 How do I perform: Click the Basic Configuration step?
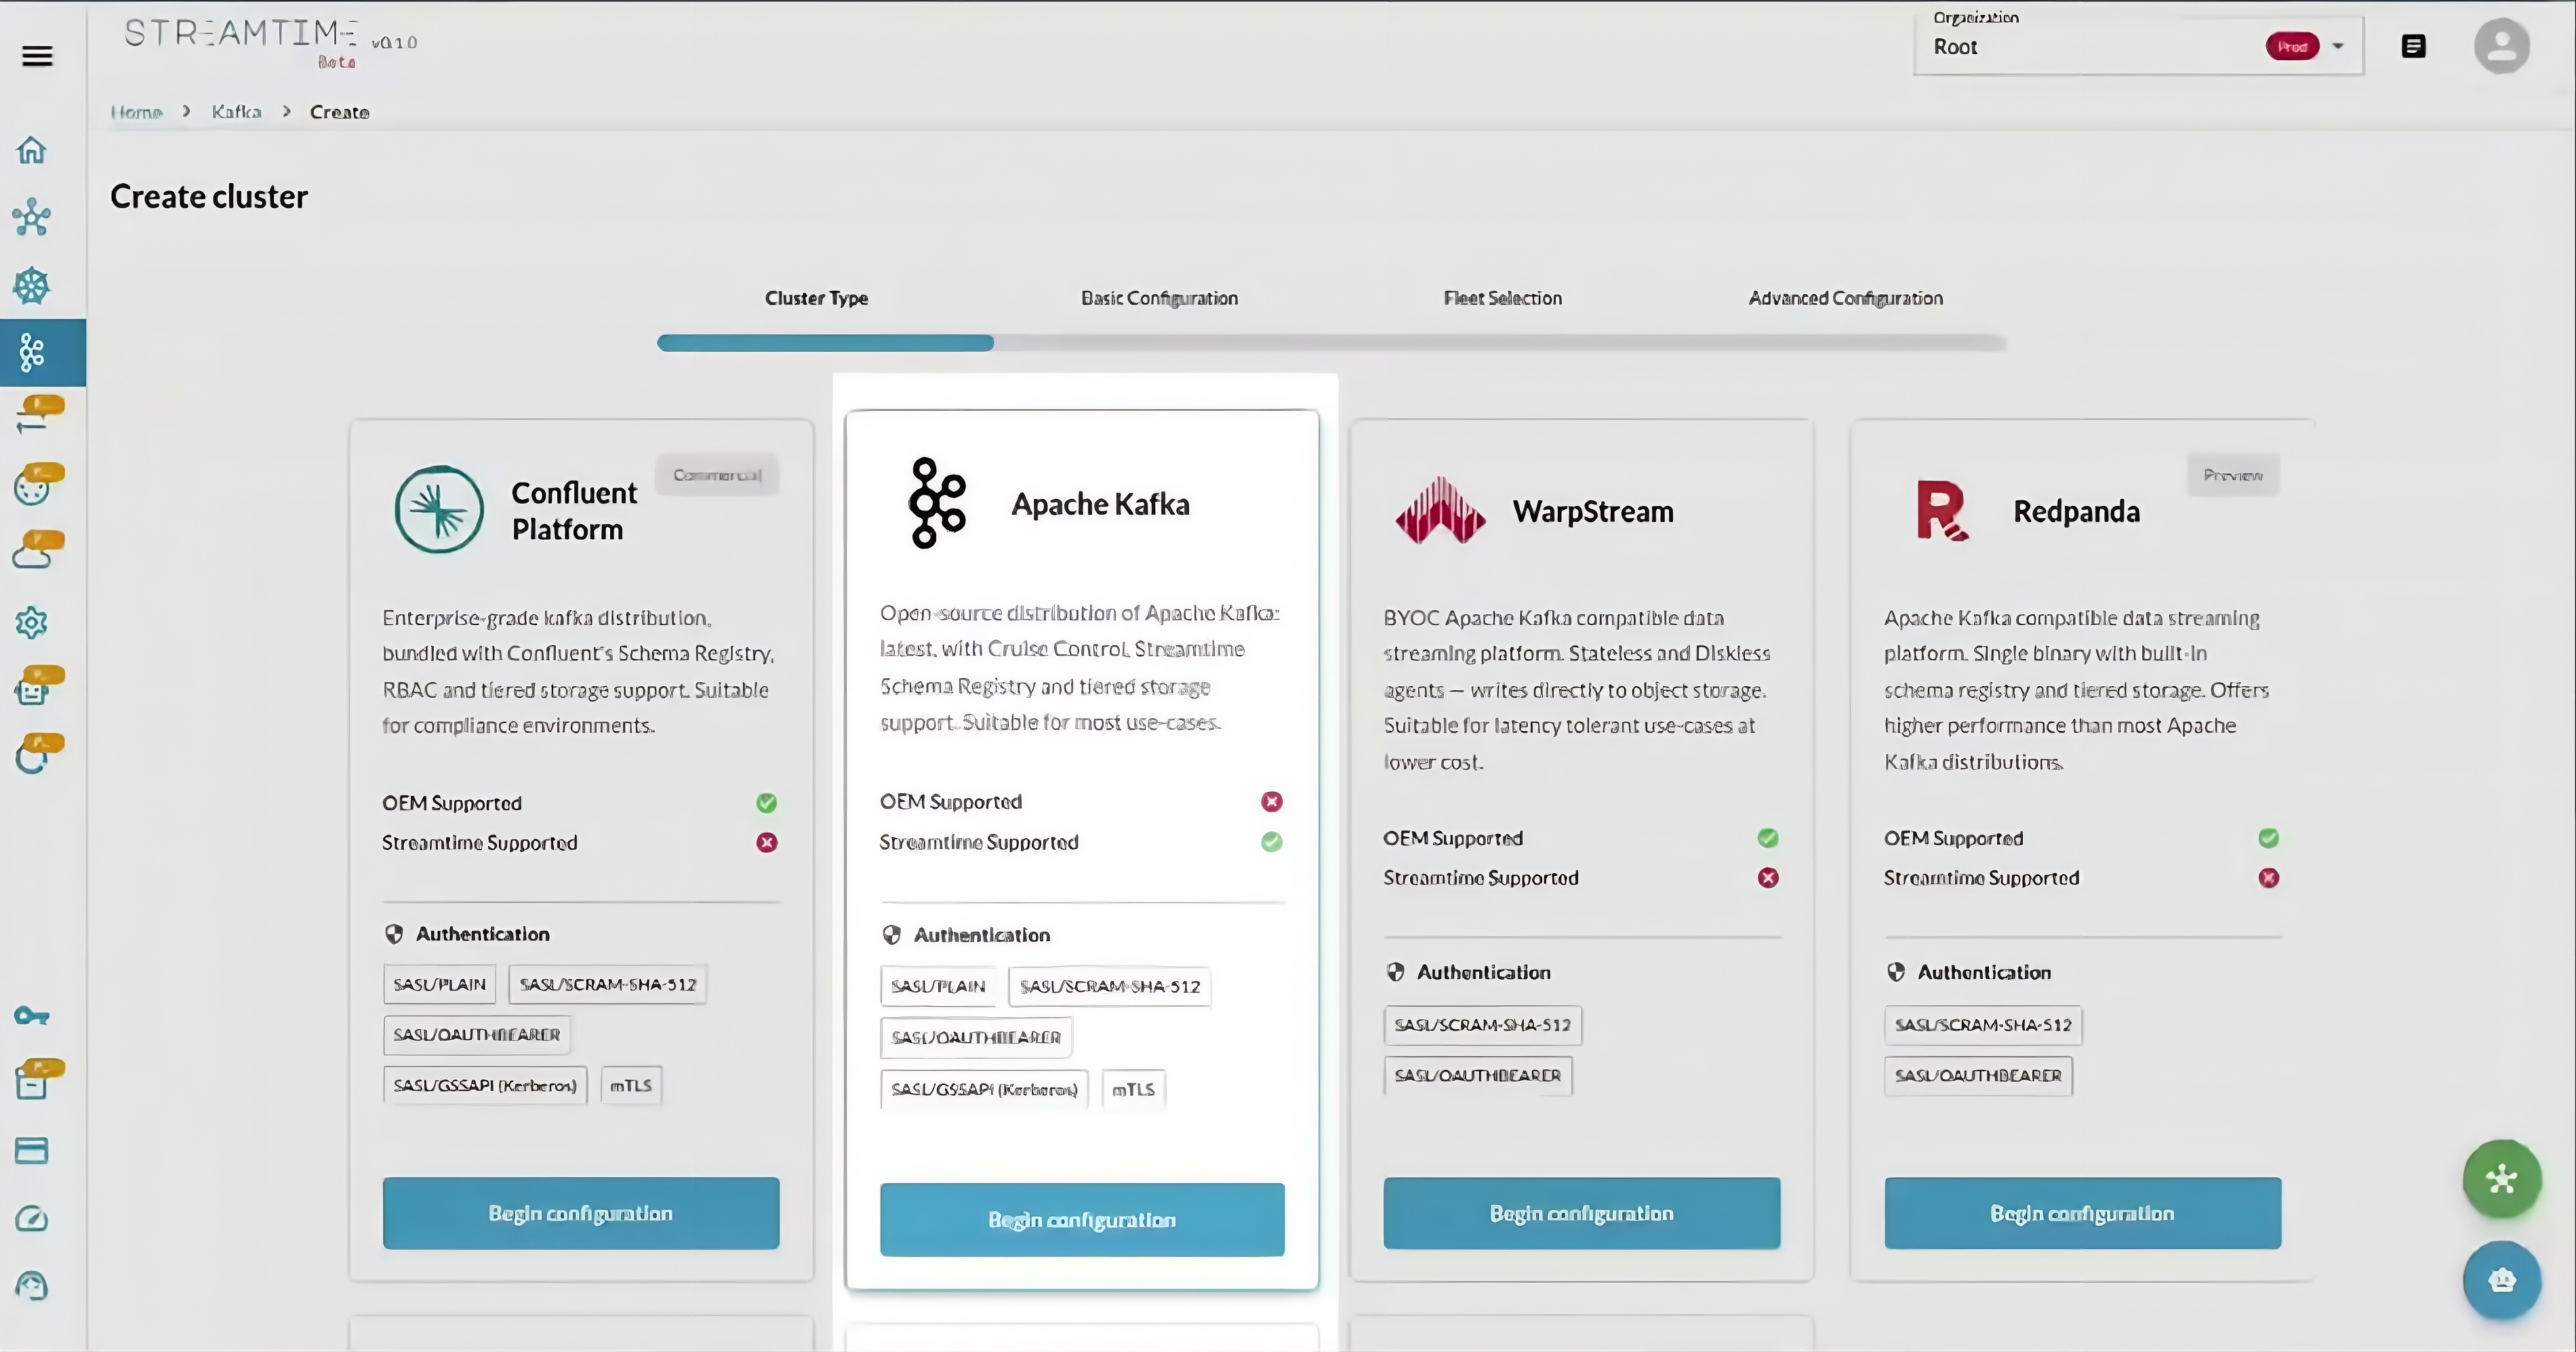[1159, 298]
